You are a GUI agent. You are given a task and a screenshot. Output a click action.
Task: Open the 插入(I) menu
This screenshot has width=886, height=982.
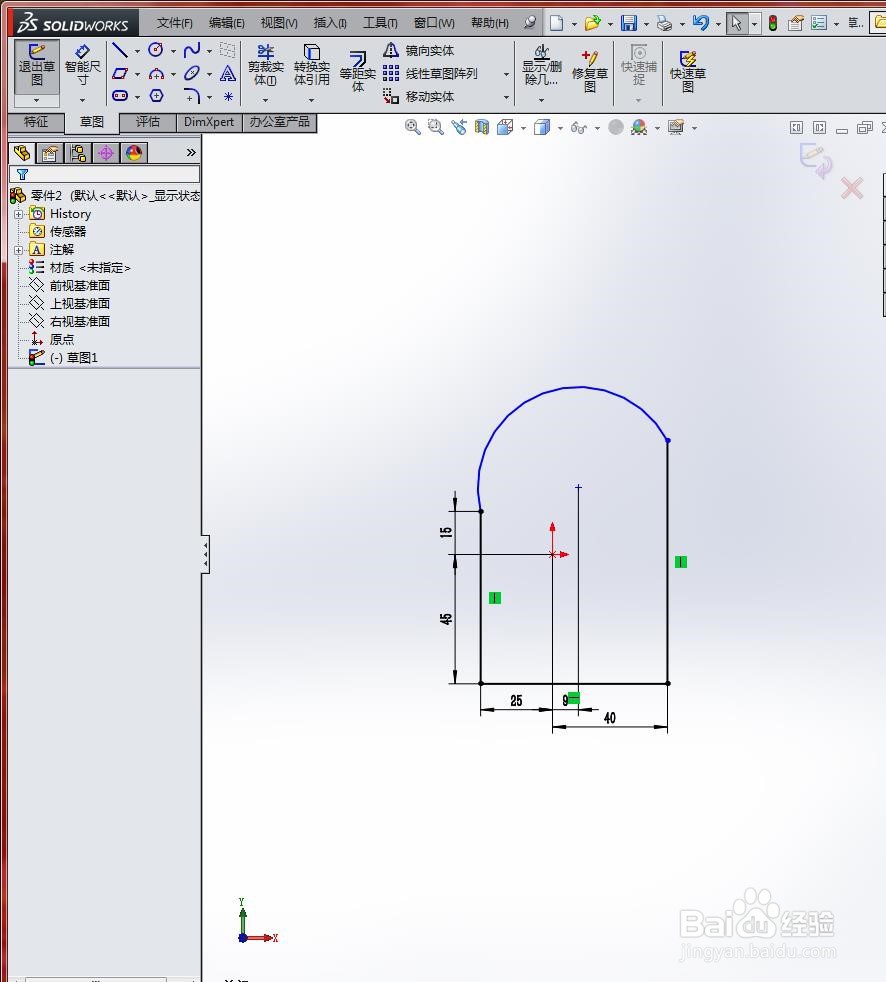click(x=330, y=21)
